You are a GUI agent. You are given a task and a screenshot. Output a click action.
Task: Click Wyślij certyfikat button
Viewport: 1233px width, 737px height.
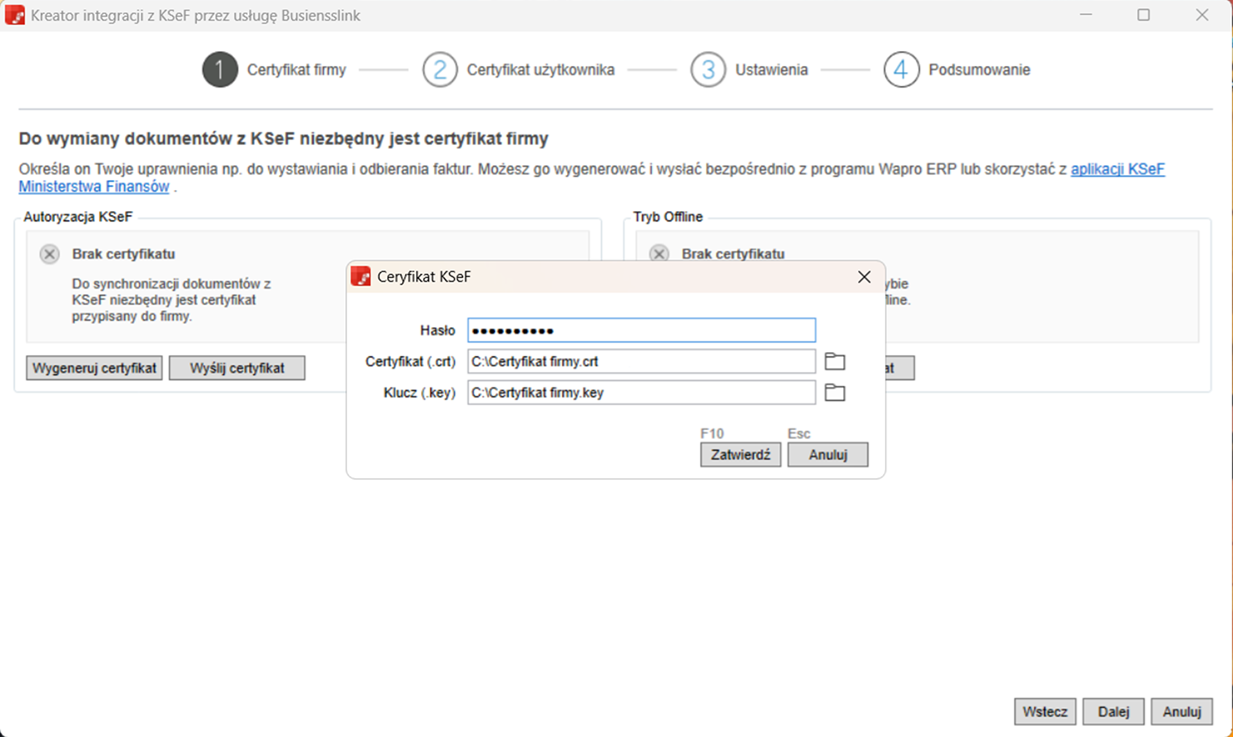point(237,368)
